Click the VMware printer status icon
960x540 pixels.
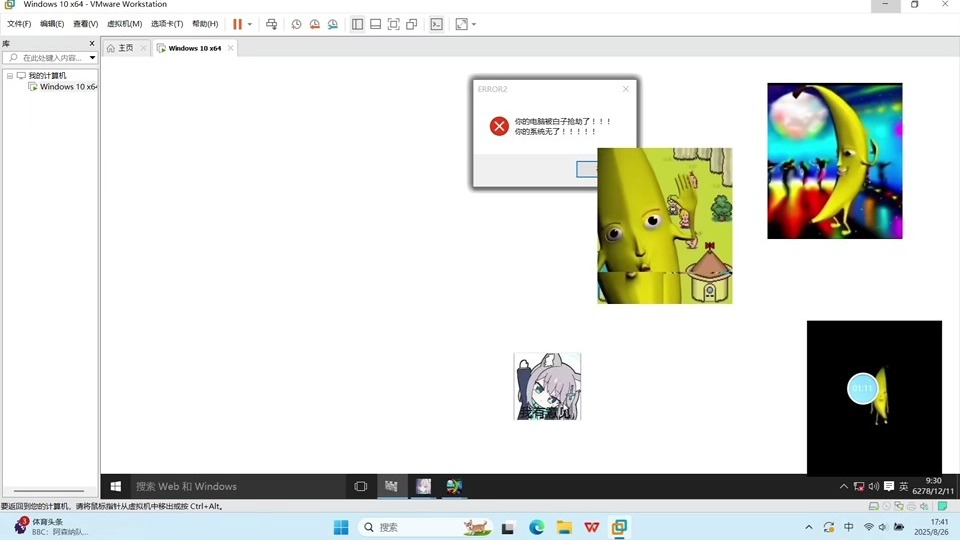point(912,506)
